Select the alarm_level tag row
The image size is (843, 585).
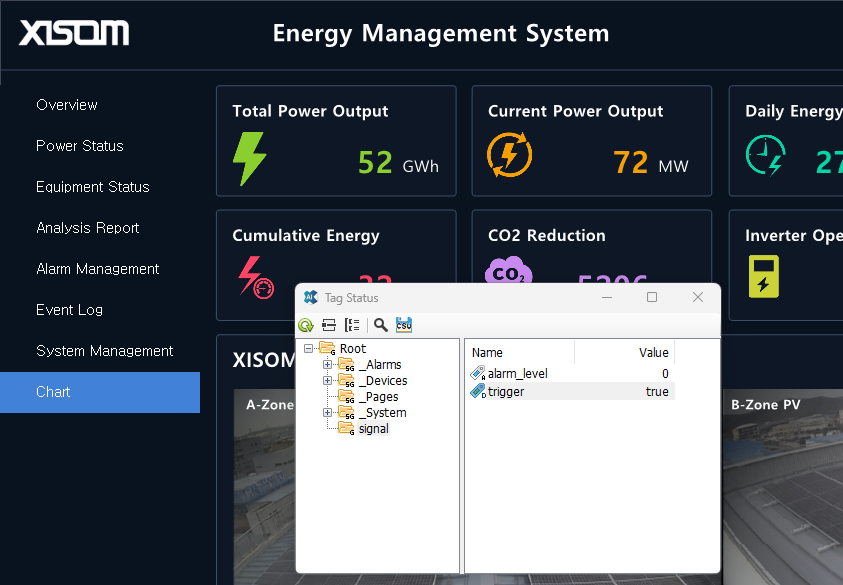coord(570,373)
